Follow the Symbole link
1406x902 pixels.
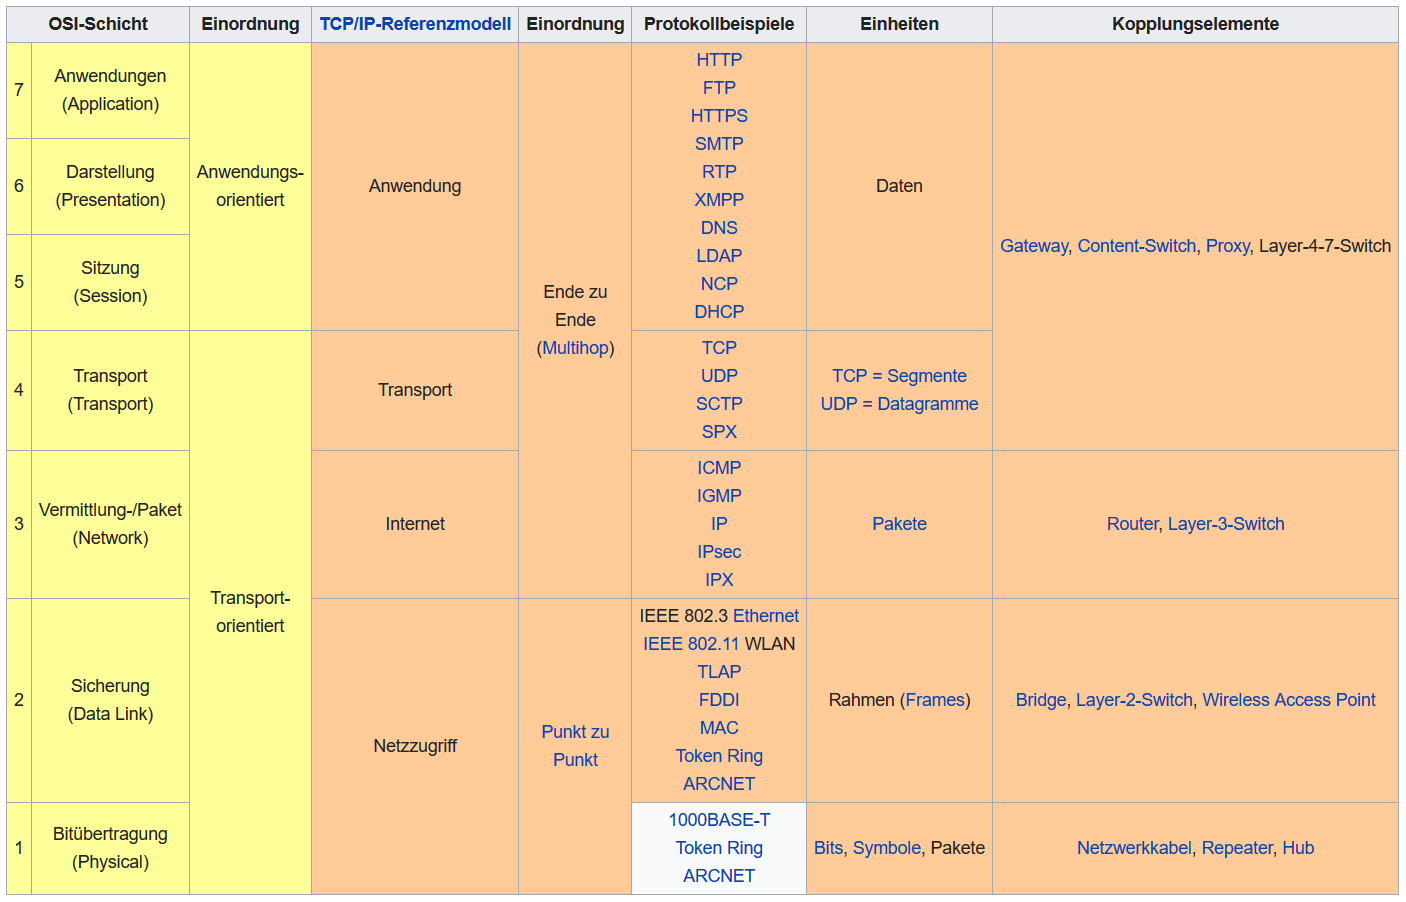tap(887, 848)
